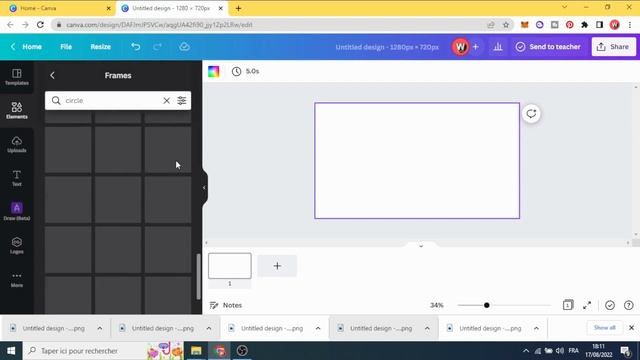The height and width of the screenshot is (360, 640).
Task: Redo the last action
Action: click(157, 47)
